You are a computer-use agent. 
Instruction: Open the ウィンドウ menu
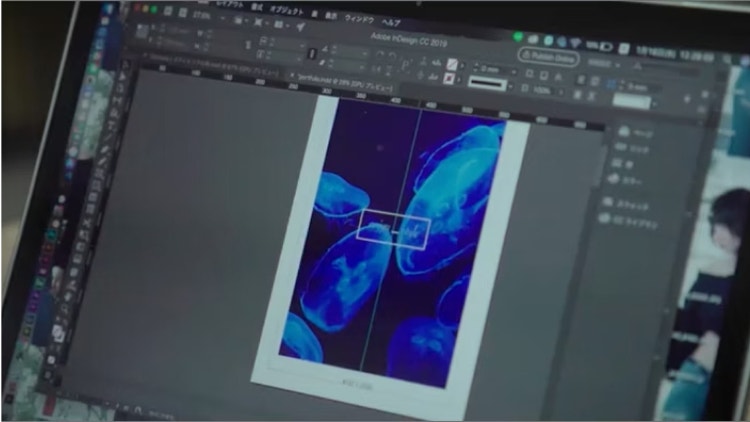pyautogui.click(x=359, y=19)
